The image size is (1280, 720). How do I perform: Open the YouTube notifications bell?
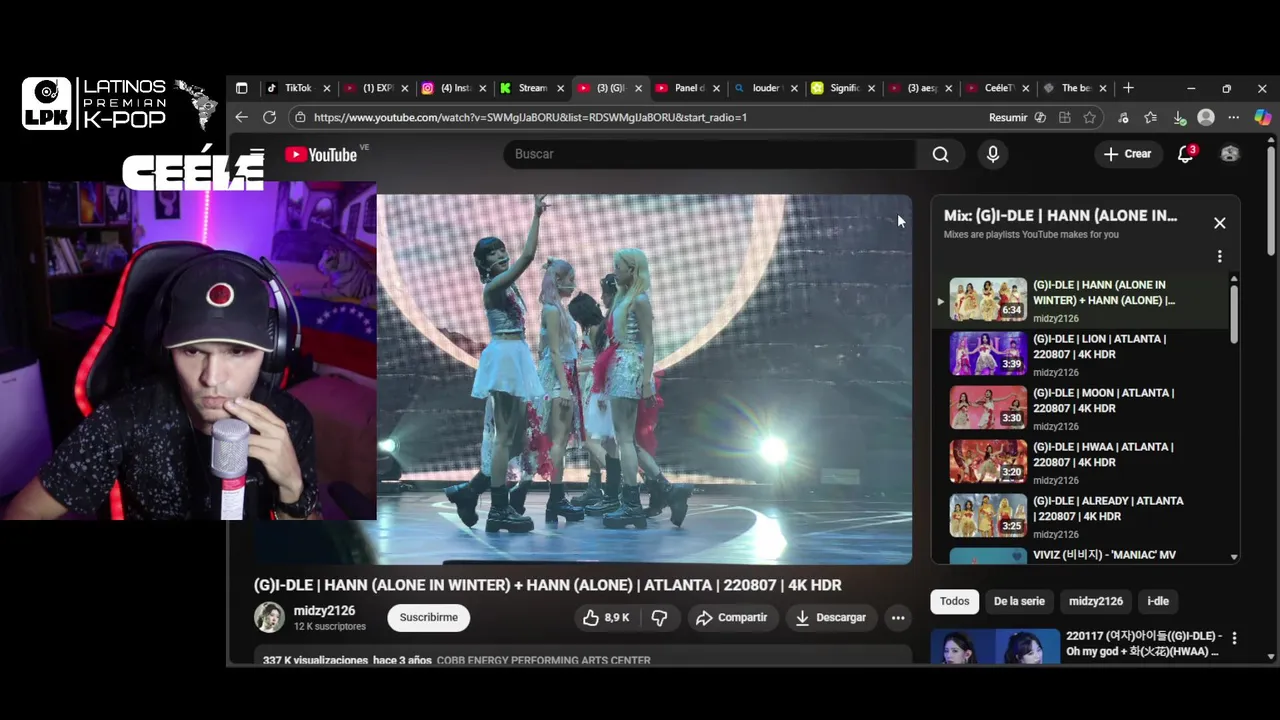1186,154
